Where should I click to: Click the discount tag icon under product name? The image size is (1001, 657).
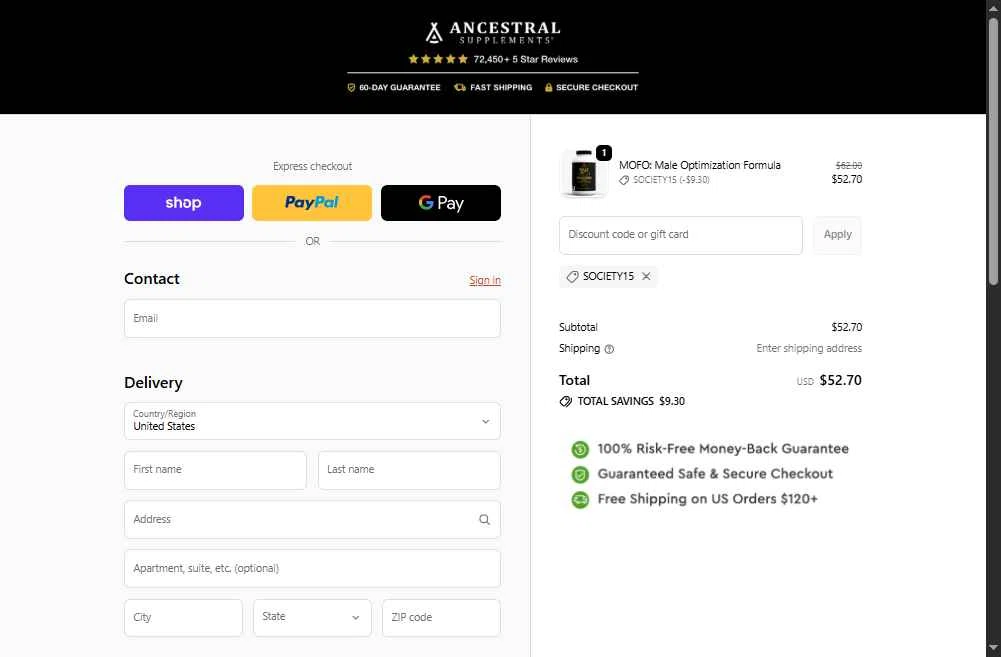click(x=624, y=180)
